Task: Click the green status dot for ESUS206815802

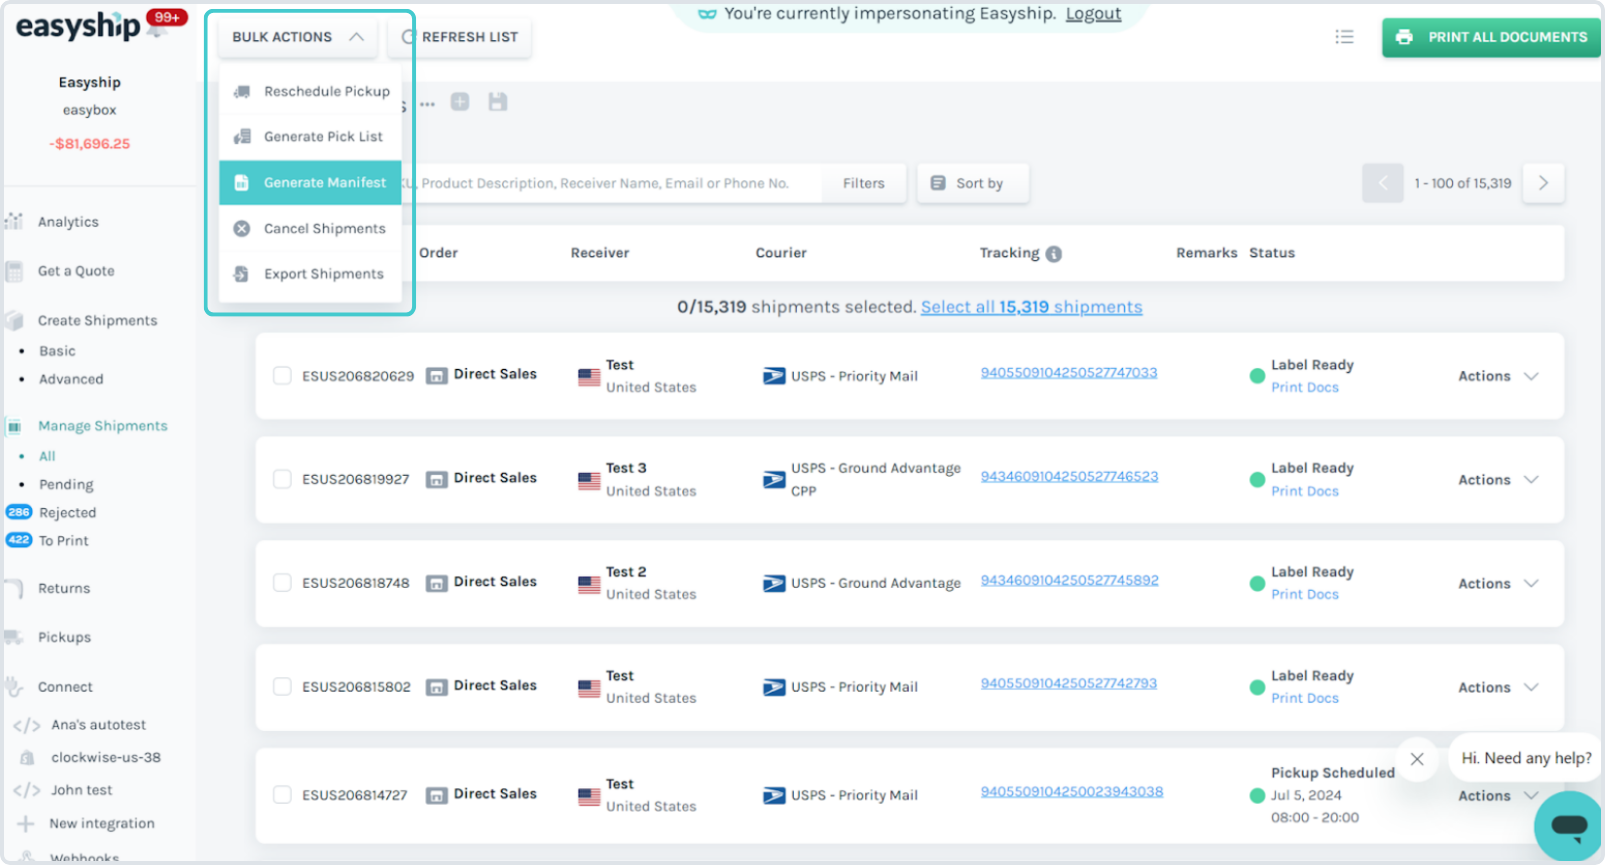Action: 1257,688
